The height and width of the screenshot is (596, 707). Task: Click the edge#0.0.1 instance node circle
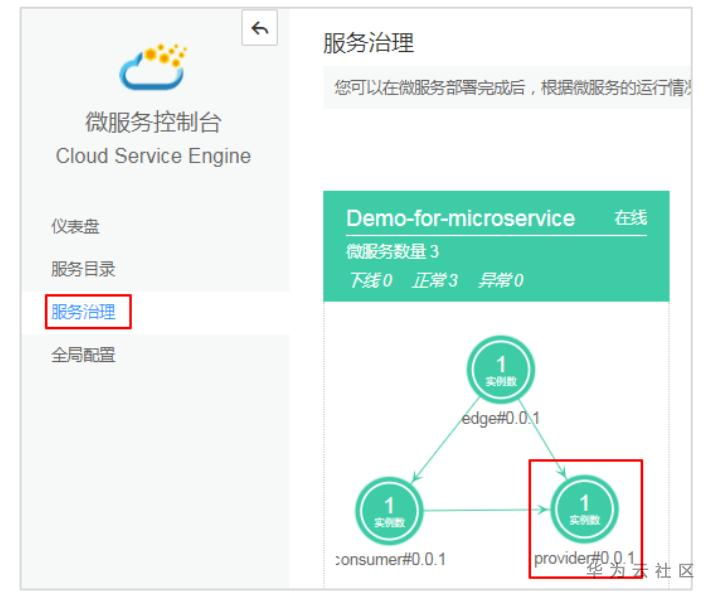click(500, 369)
